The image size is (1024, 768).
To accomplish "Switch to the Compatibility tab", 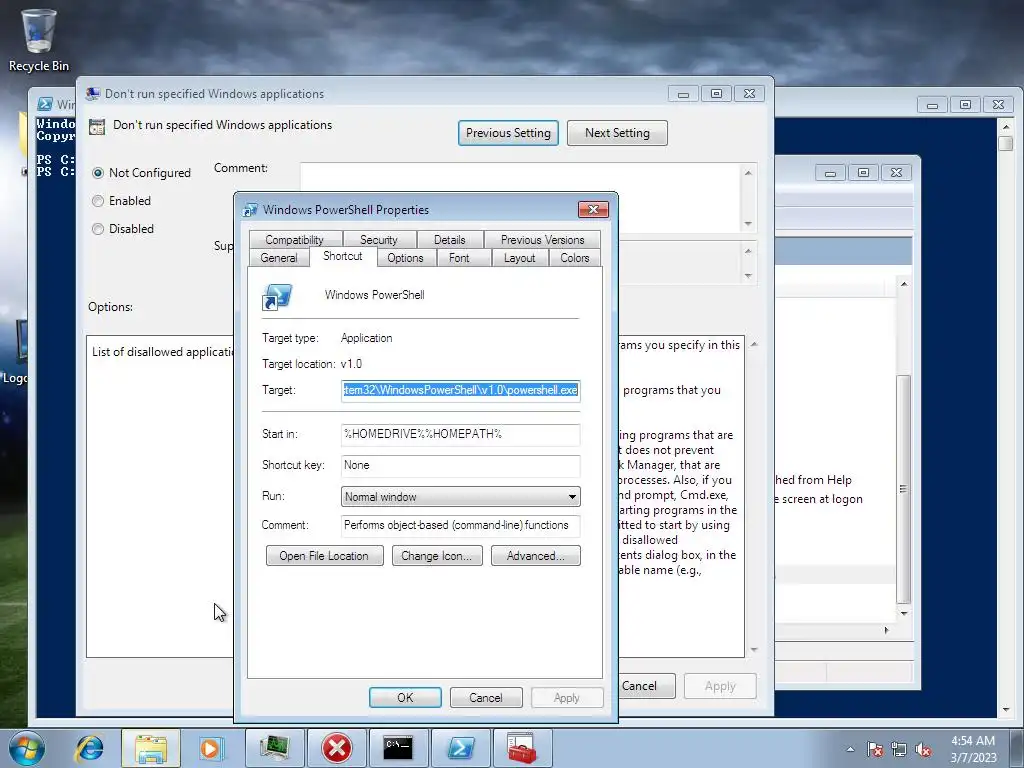I will coord(295,240).
